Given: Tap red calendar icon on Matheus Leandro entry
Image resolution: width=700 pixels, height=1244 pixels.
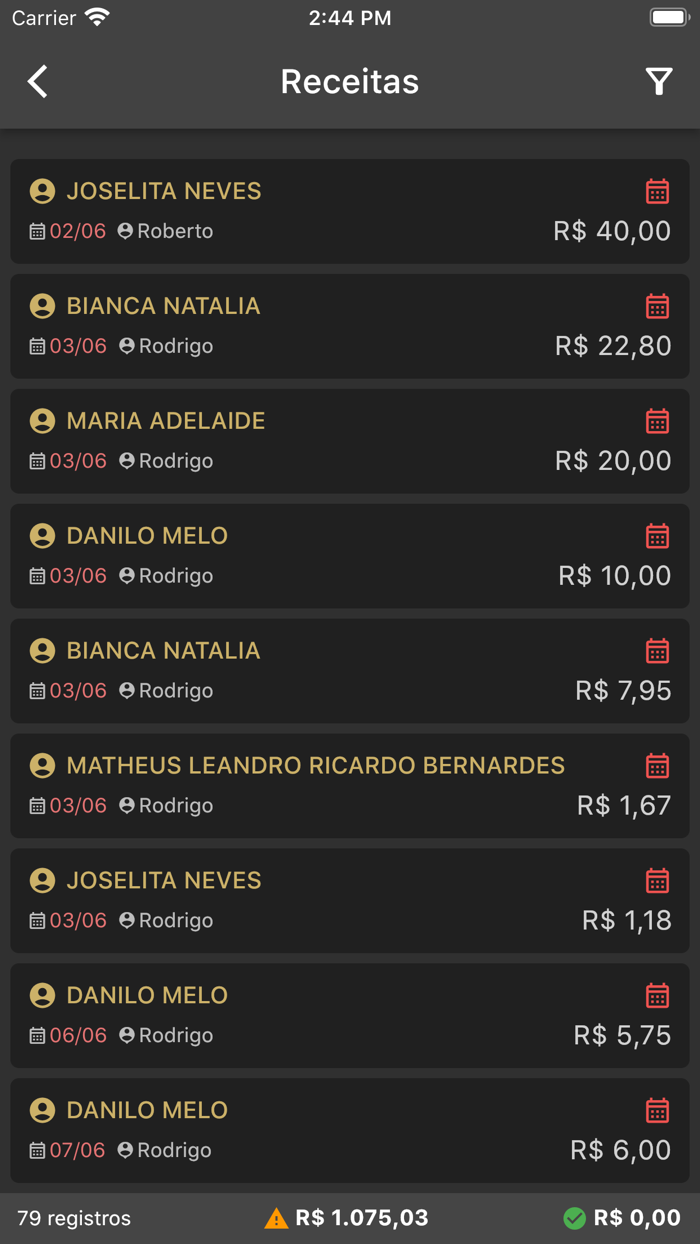Looking at the screenshot, I should tap(657, 766).
